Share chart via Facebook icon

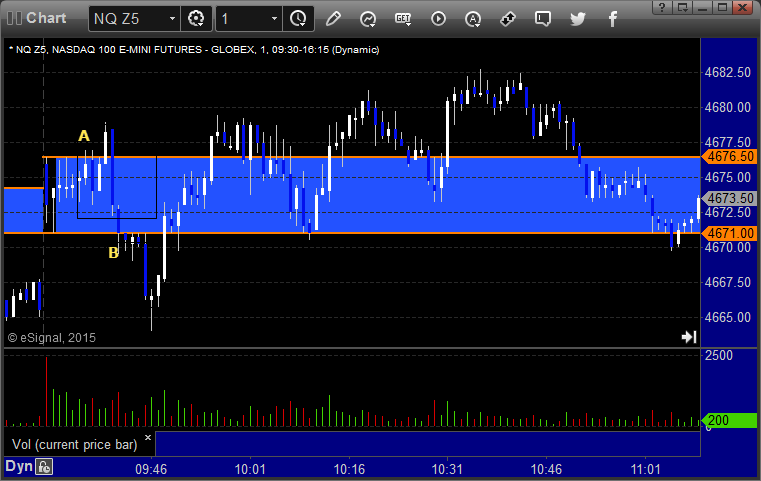(613, 19)
